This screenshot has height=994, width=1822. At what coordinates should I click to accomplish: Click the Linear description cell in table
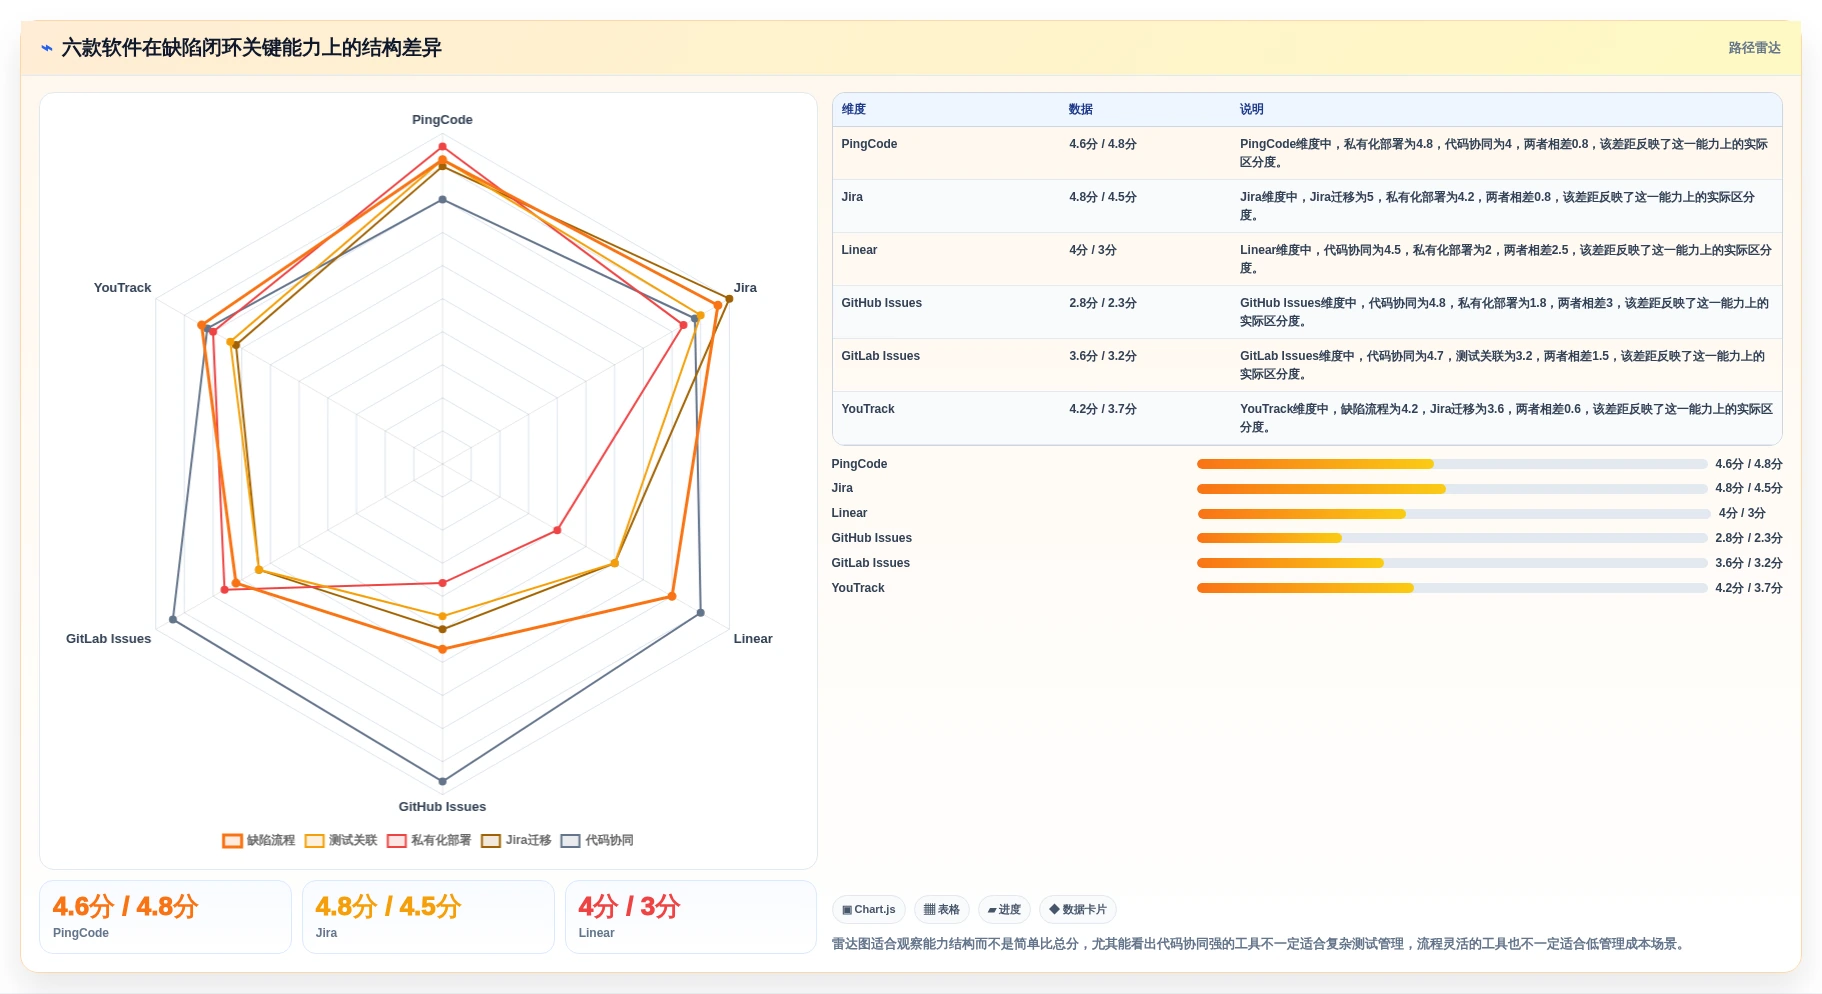coord(1505,259)
